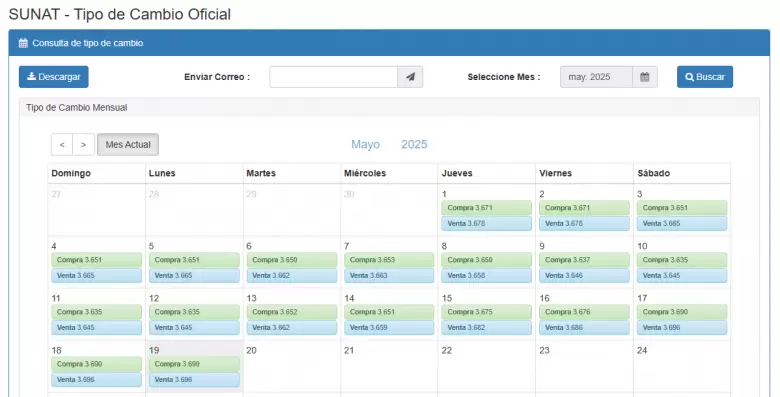This screenshot has height=397, width=780.
Task: Select Venta 3.665 on Saturday May 3
Action: click(x=682, y=223)
